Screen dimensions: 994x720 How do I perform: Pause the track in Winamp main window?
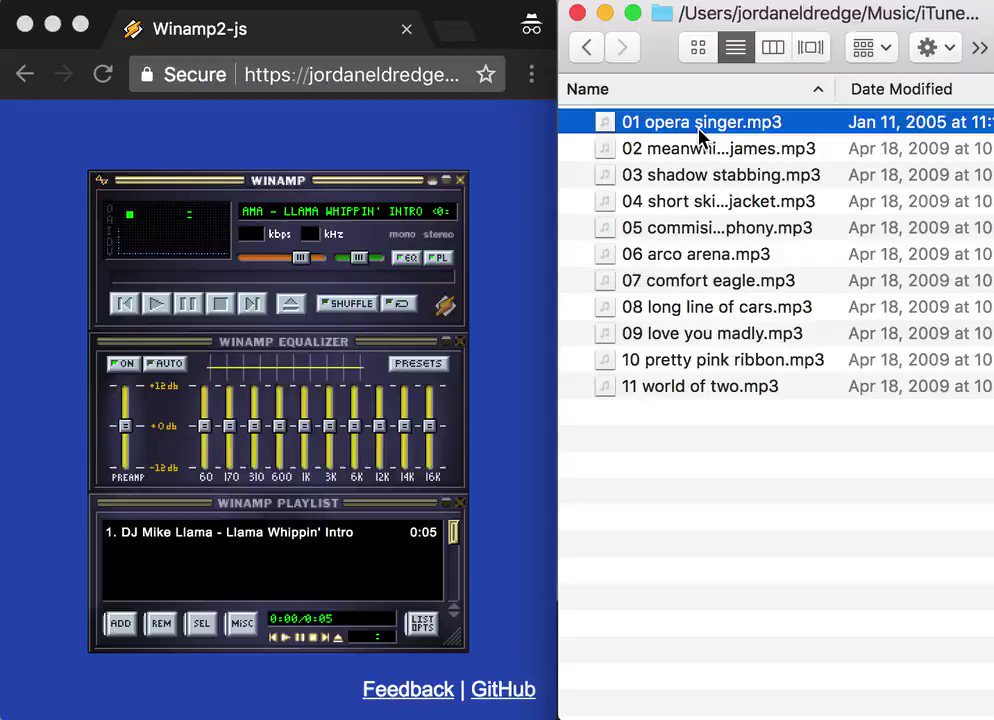tap(188, 304)
